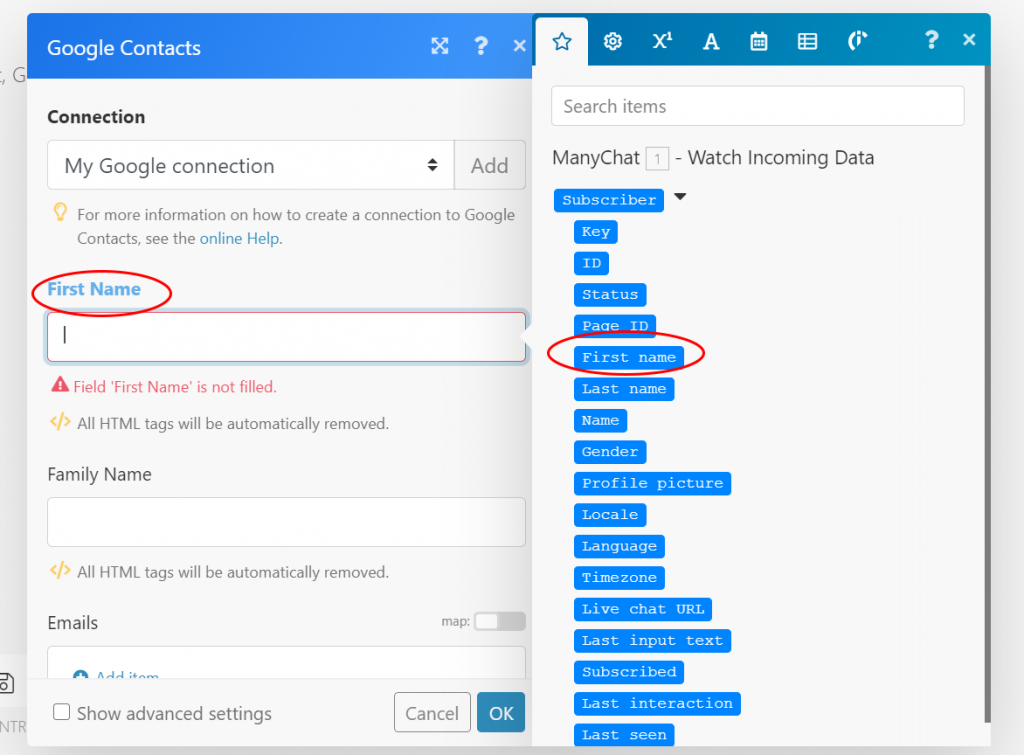Cancel the Google Contacts dialog
Image resolution: width=1024 pixels, height=755 pixels.
point(432,713)
